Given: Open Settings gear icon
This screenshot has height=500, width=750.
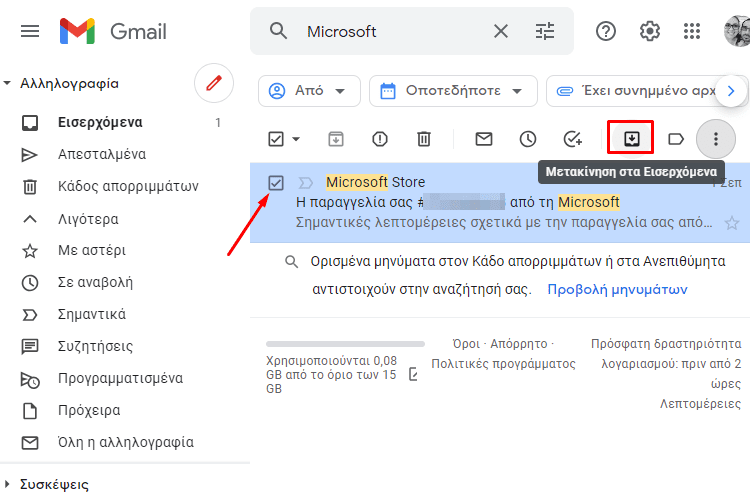Looking at the screenshot, I should click(650, 32).
